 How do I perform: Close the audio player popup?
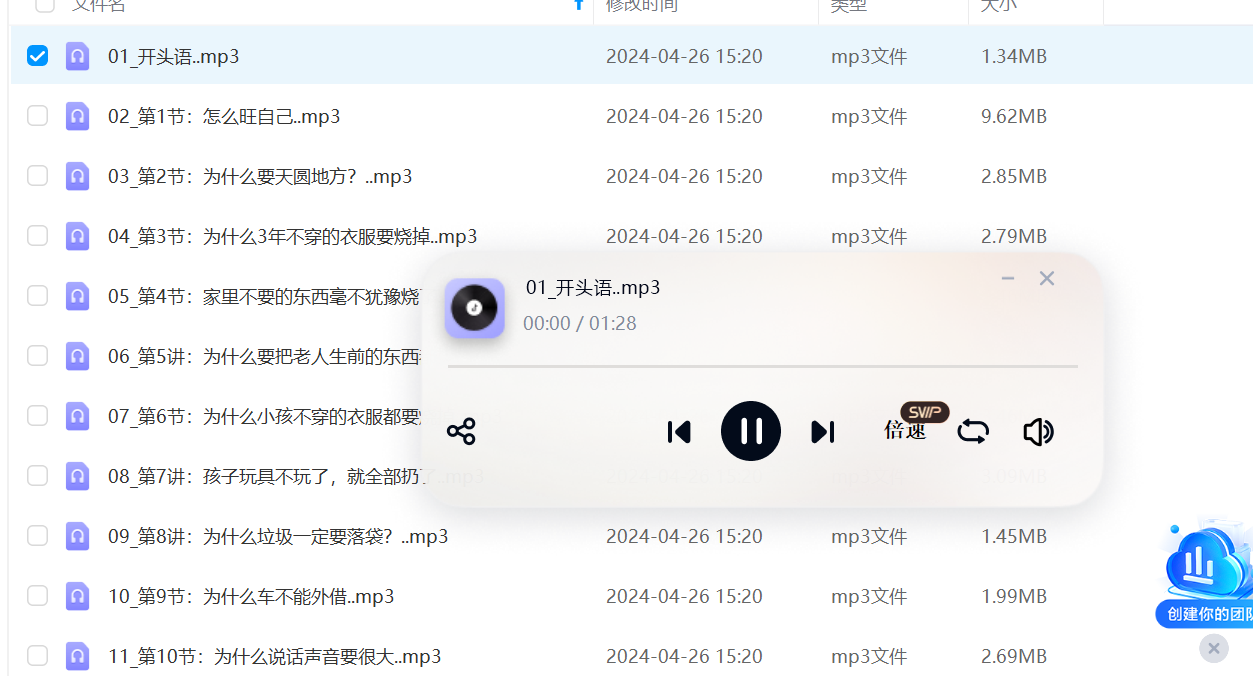click(x=1047, y=279)
